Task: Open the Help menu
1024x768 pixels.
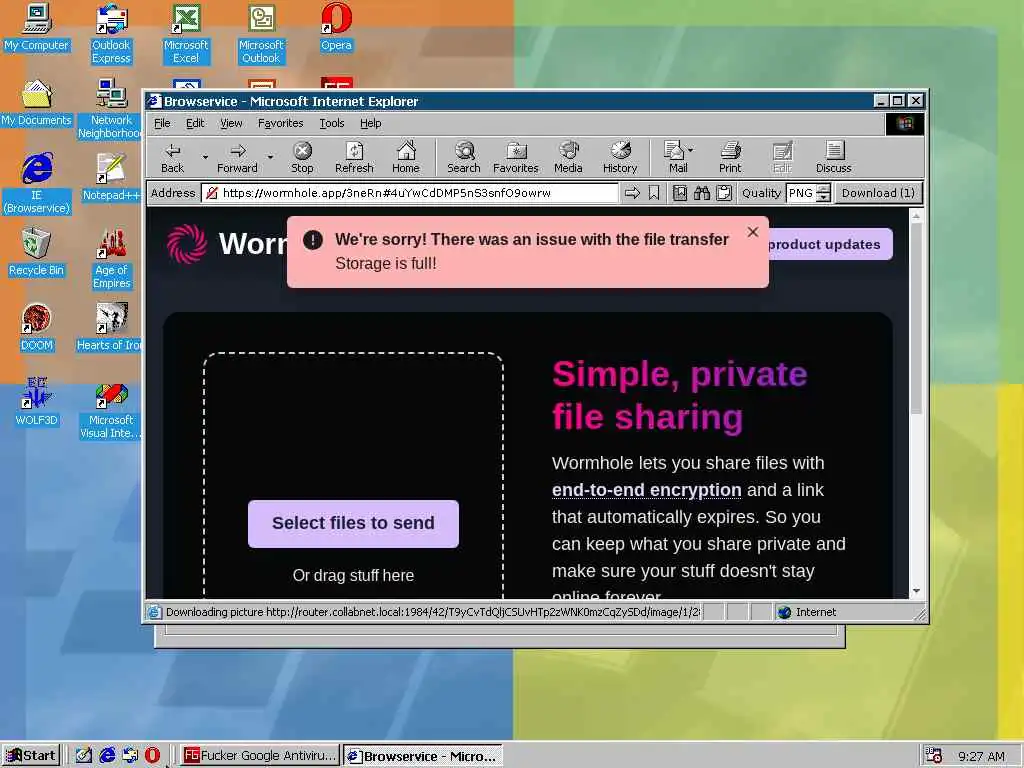Action: 370,123
